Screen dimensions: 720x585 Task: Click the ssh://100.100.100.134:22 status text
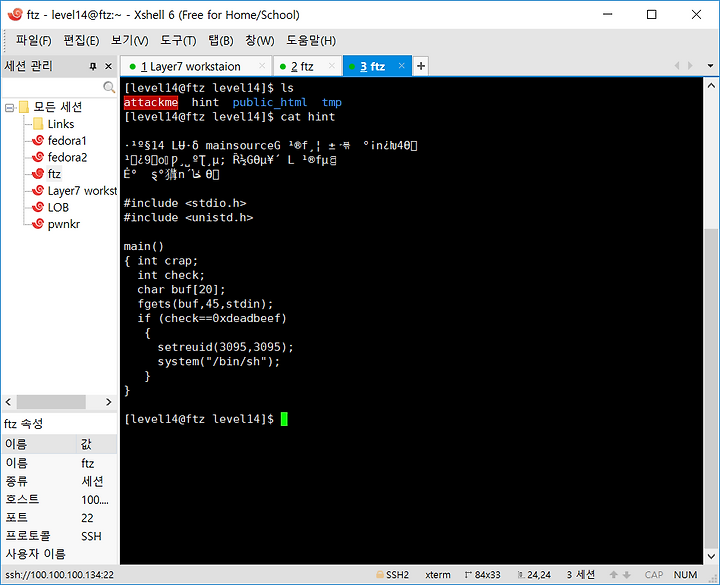[59, 575]
